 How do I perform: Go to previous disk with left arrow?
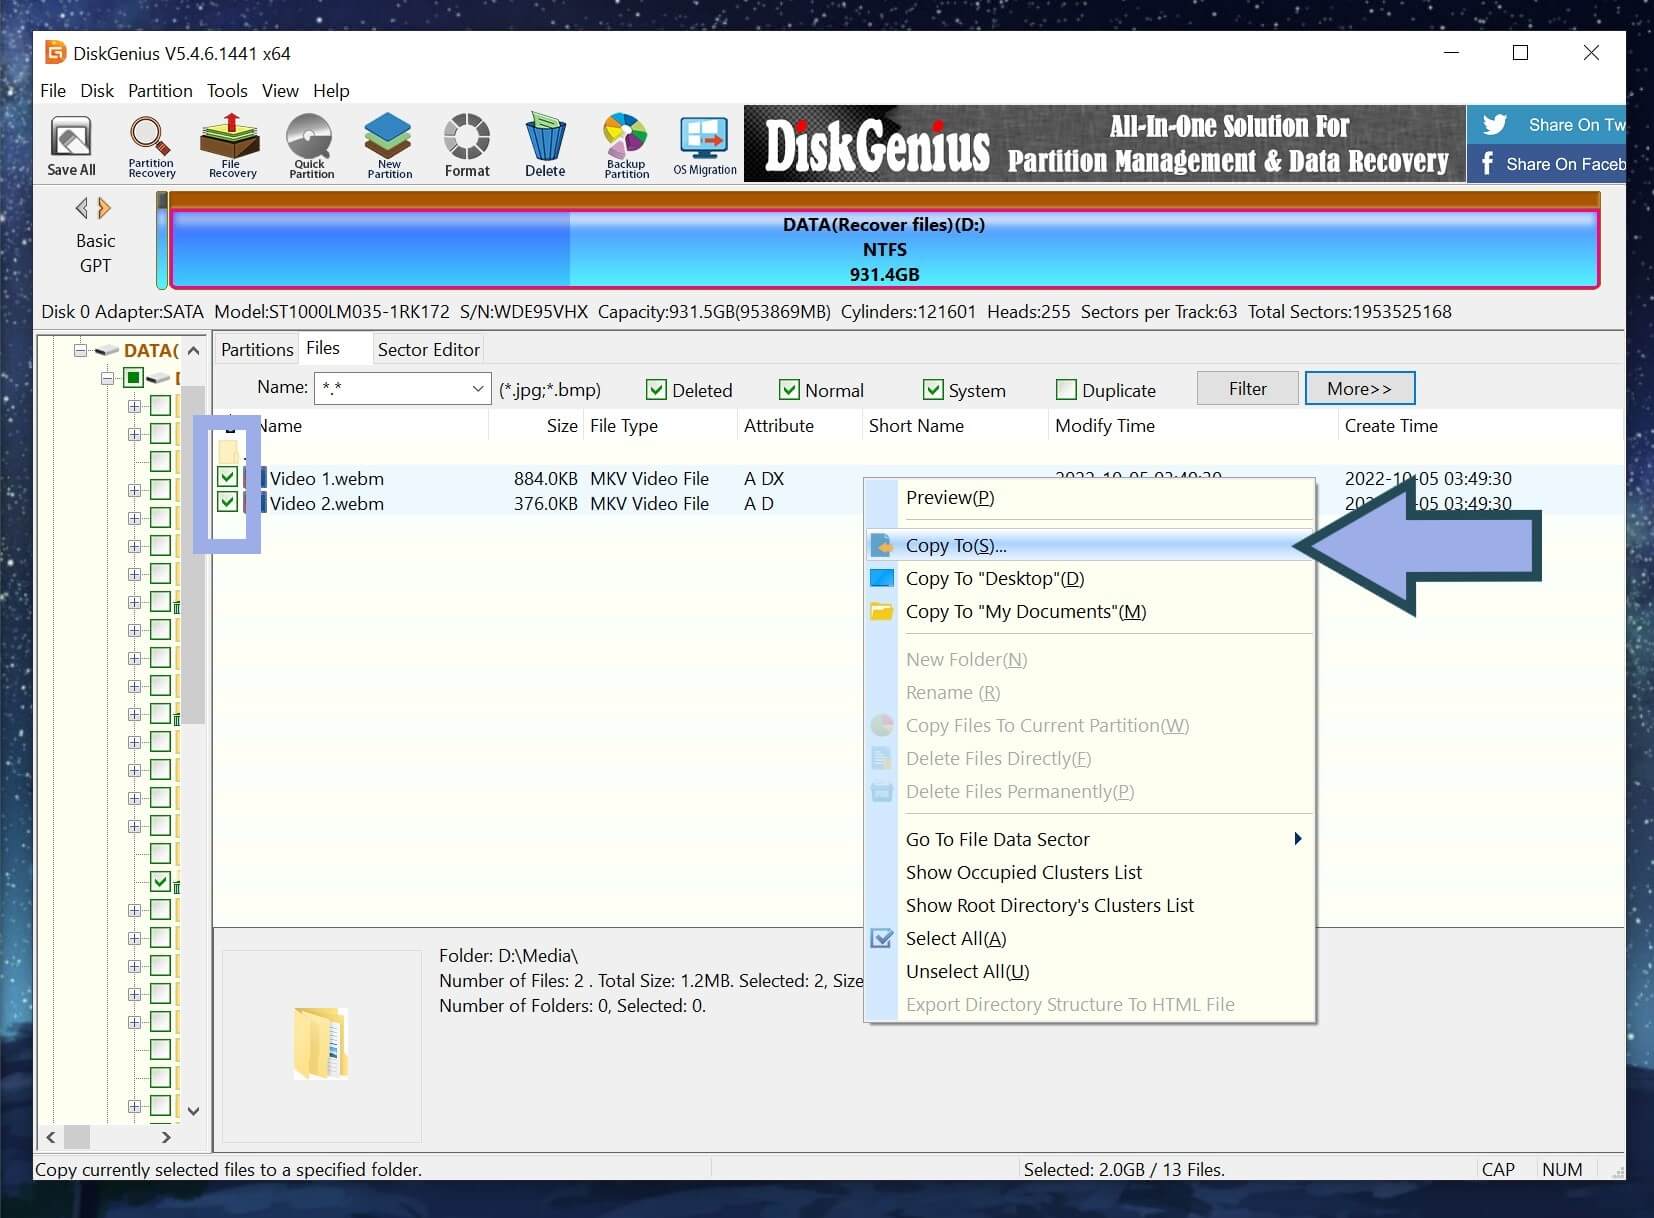tap(81, 208)
